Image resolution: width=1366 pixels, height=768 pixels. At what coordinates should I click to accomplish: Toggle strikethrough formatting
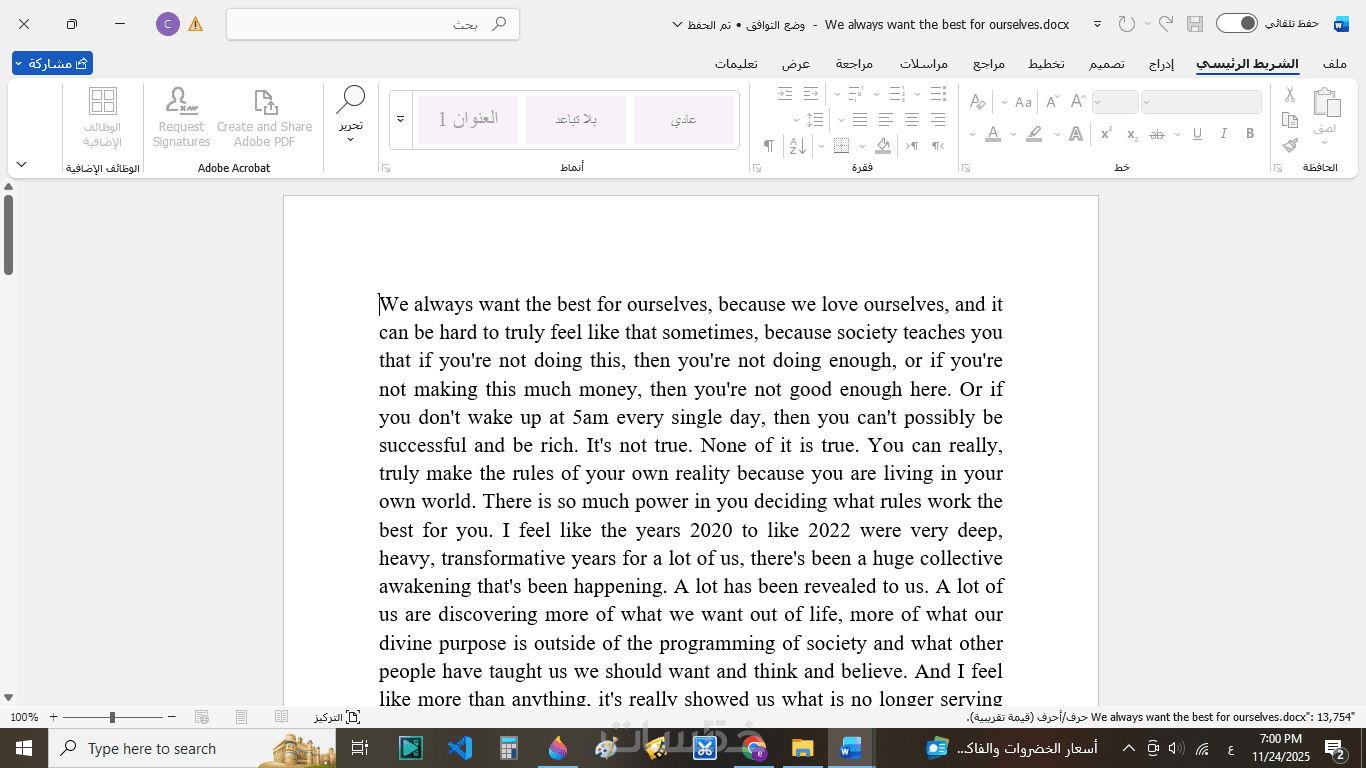pos(1157,134)
